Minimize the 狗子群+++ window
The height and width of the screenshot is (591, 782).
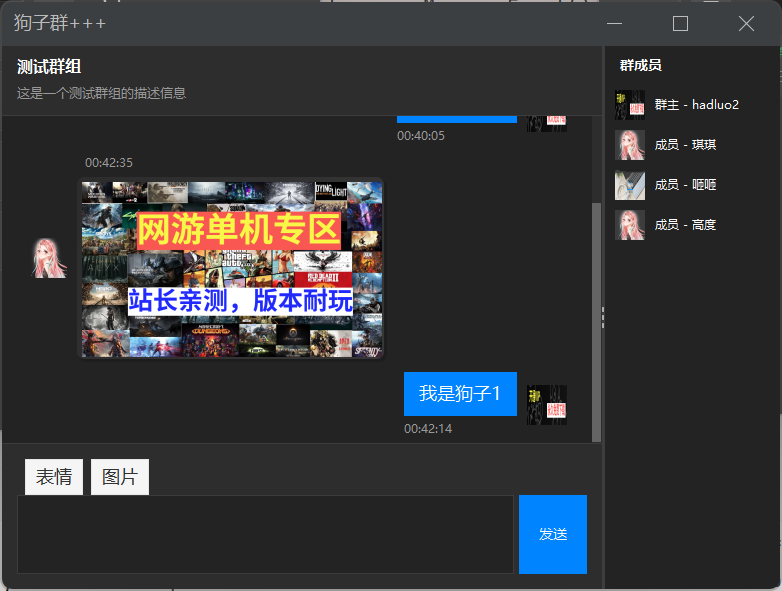pyautogui.click(x=614, y=23)
